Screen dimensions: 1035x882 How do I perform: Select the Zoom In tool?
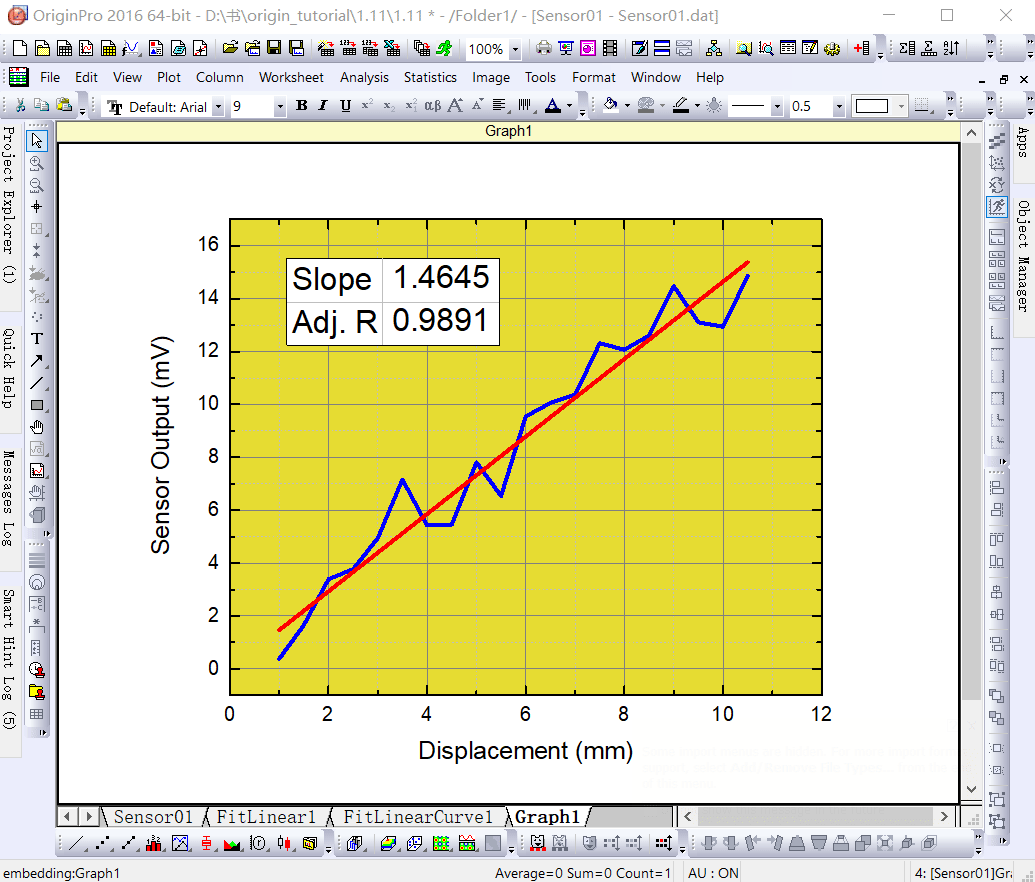(36, 163)
